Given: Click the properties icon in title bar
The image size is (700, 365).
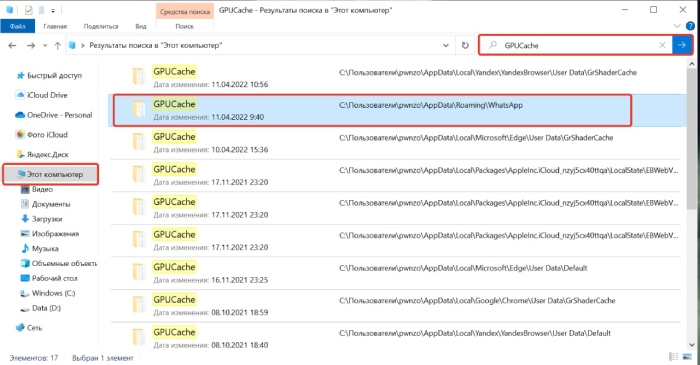Looking at the screenshot, I should pos(29,10).
